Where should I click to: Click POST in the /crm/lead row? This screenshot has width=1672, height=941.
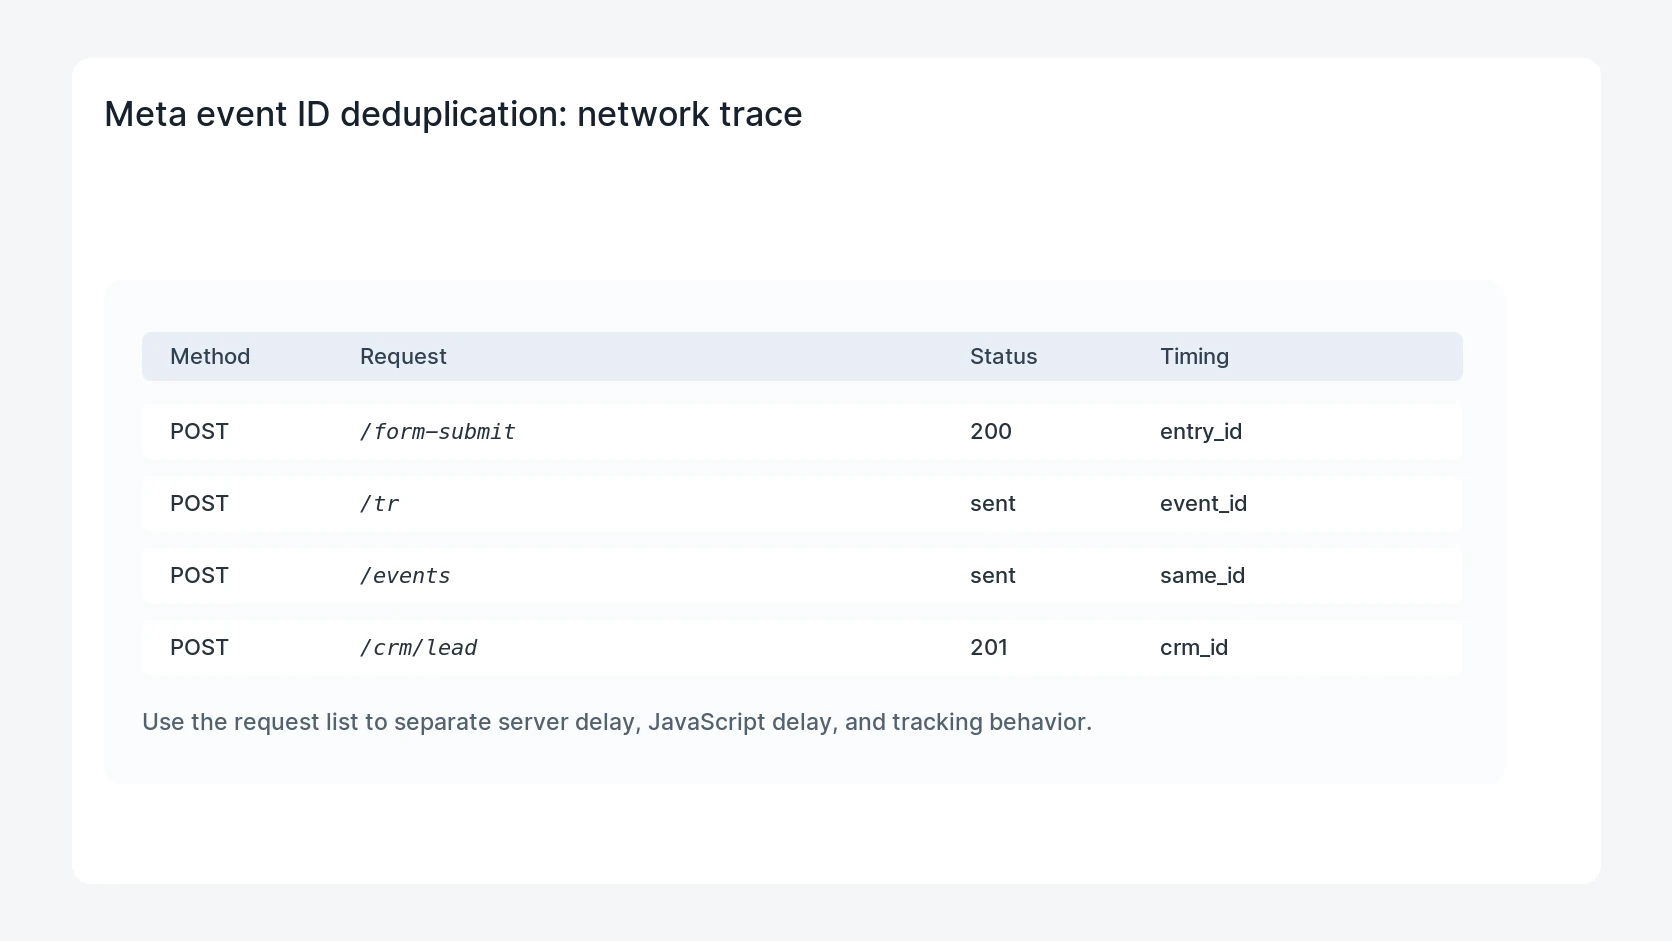(x=199, y=647)
